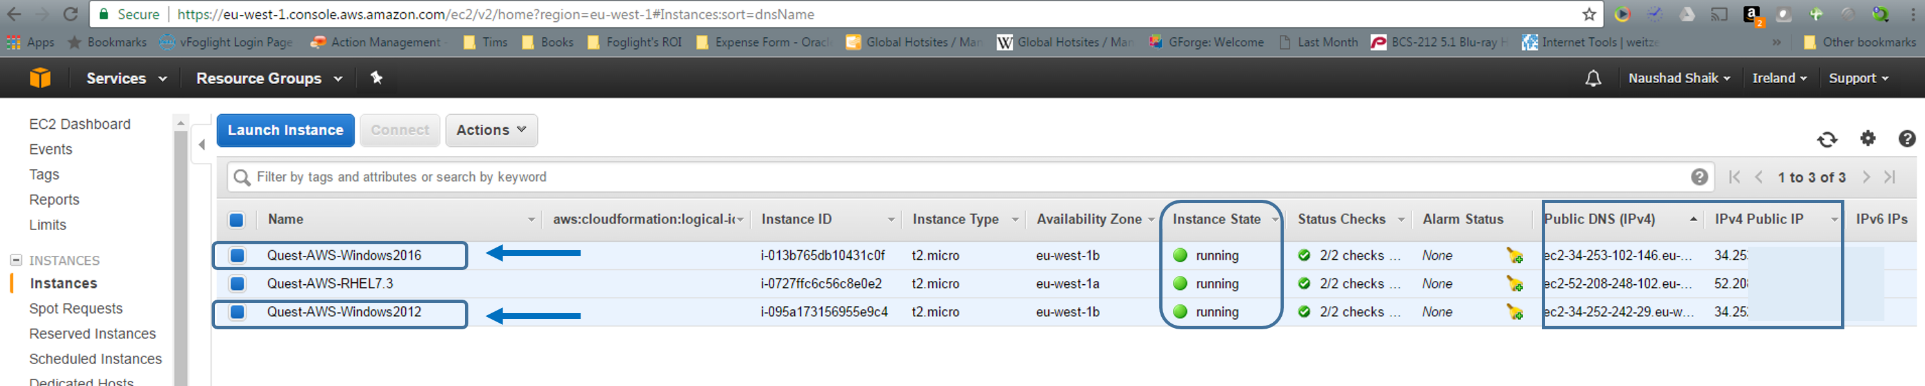Sort table by Name column header
1925x386 pixels.
[x=285, y=220]
